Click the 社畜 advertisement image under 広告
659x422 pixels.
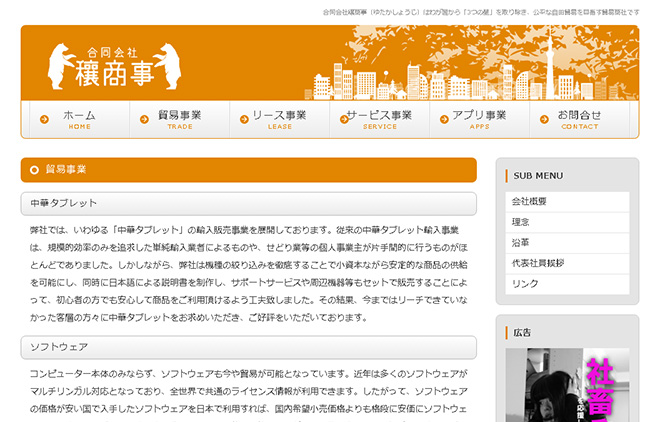[566, 385]
